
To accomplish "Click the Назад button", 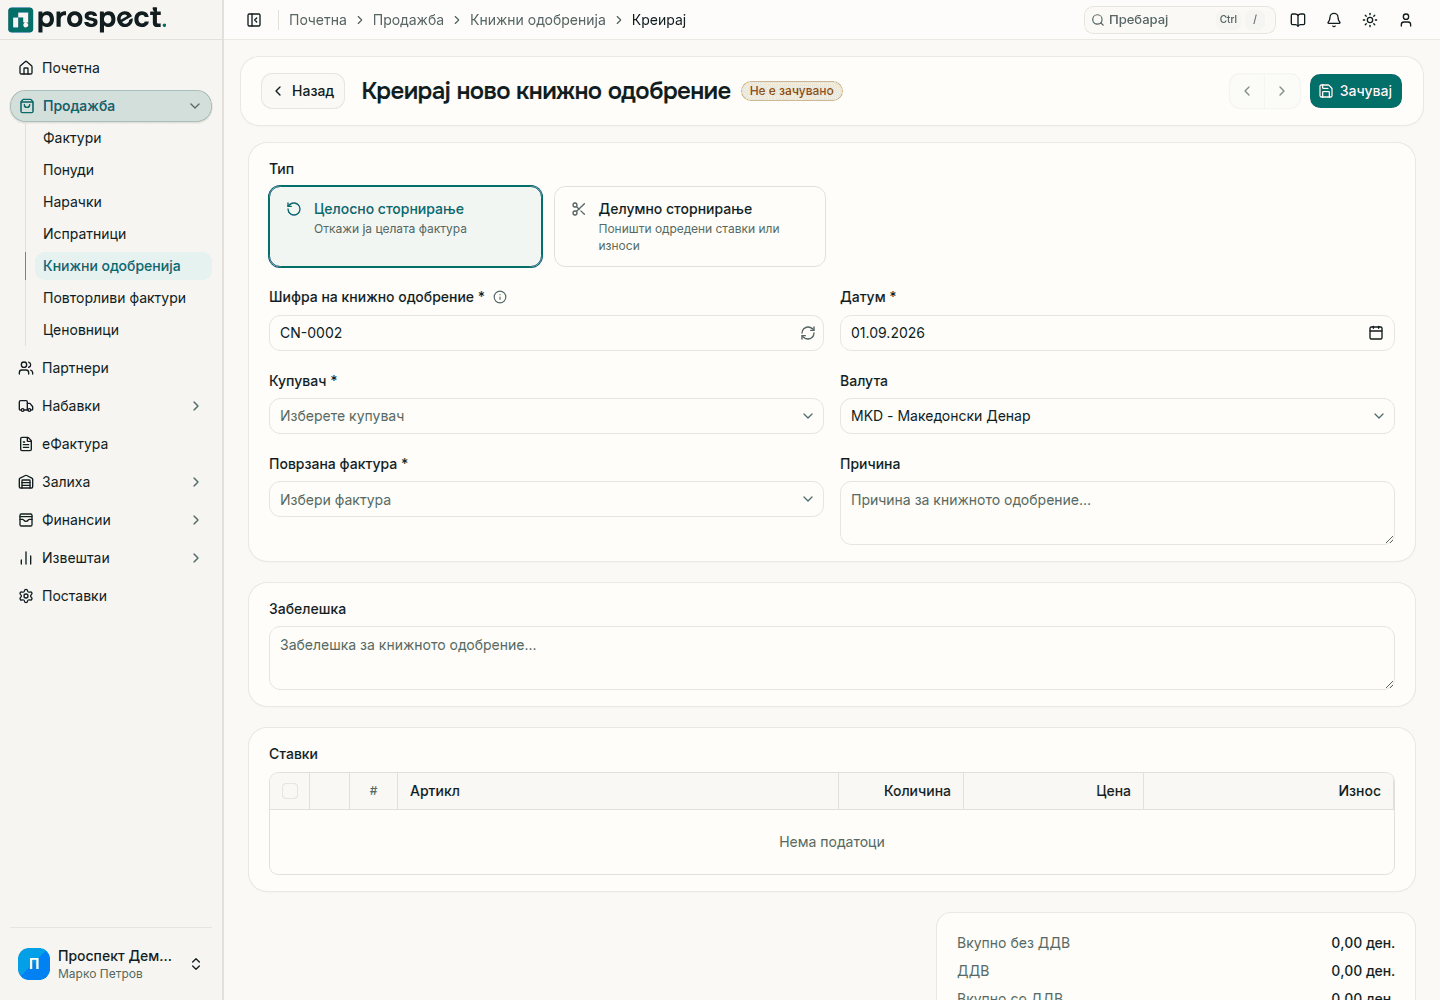I will pos(303,91).
